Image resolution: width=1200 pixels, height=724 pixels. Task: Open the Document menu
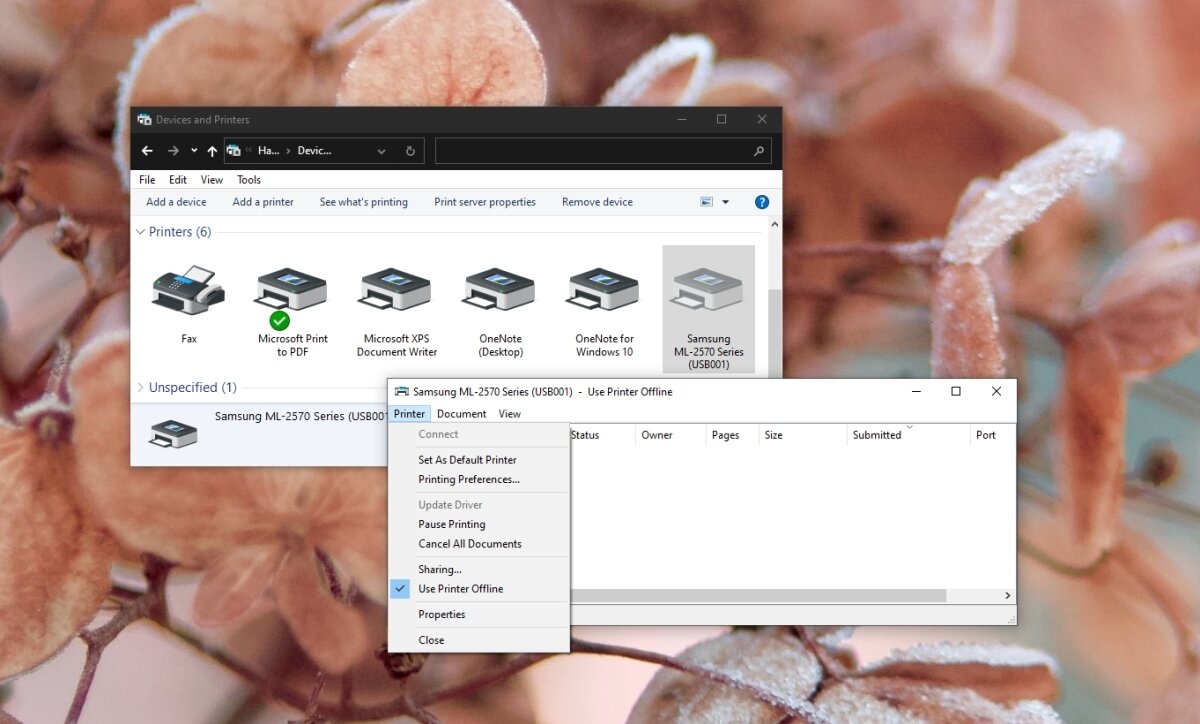(461, 413)
